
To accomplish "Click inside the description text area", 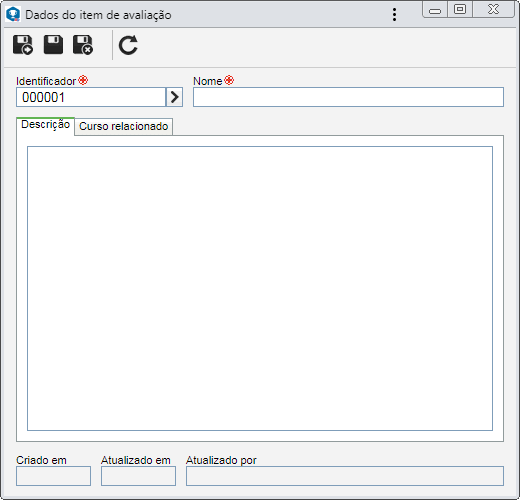I will pyautogui.click(x=260, y=288).
